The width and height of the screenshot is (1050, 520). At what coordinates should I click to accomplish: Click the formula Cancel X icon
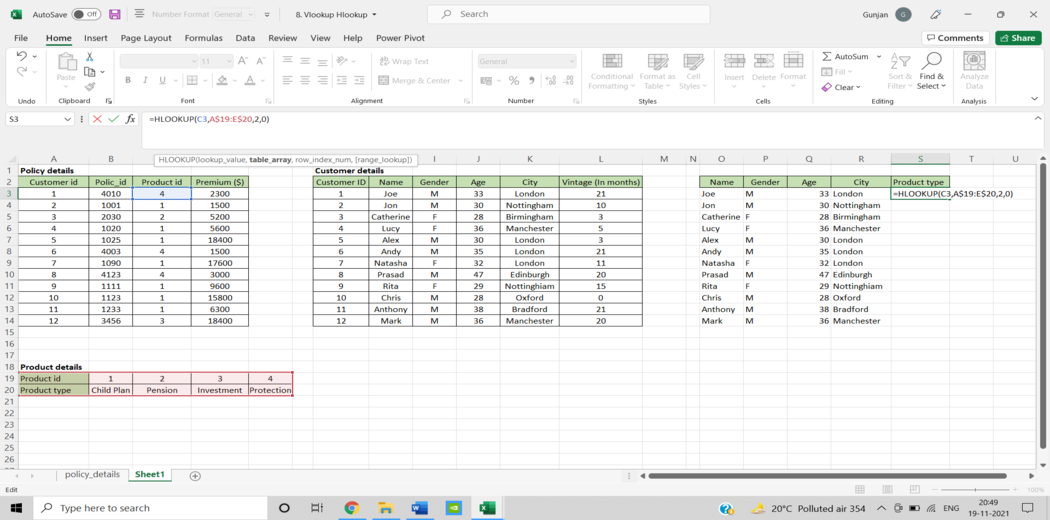tap(96, 119)
